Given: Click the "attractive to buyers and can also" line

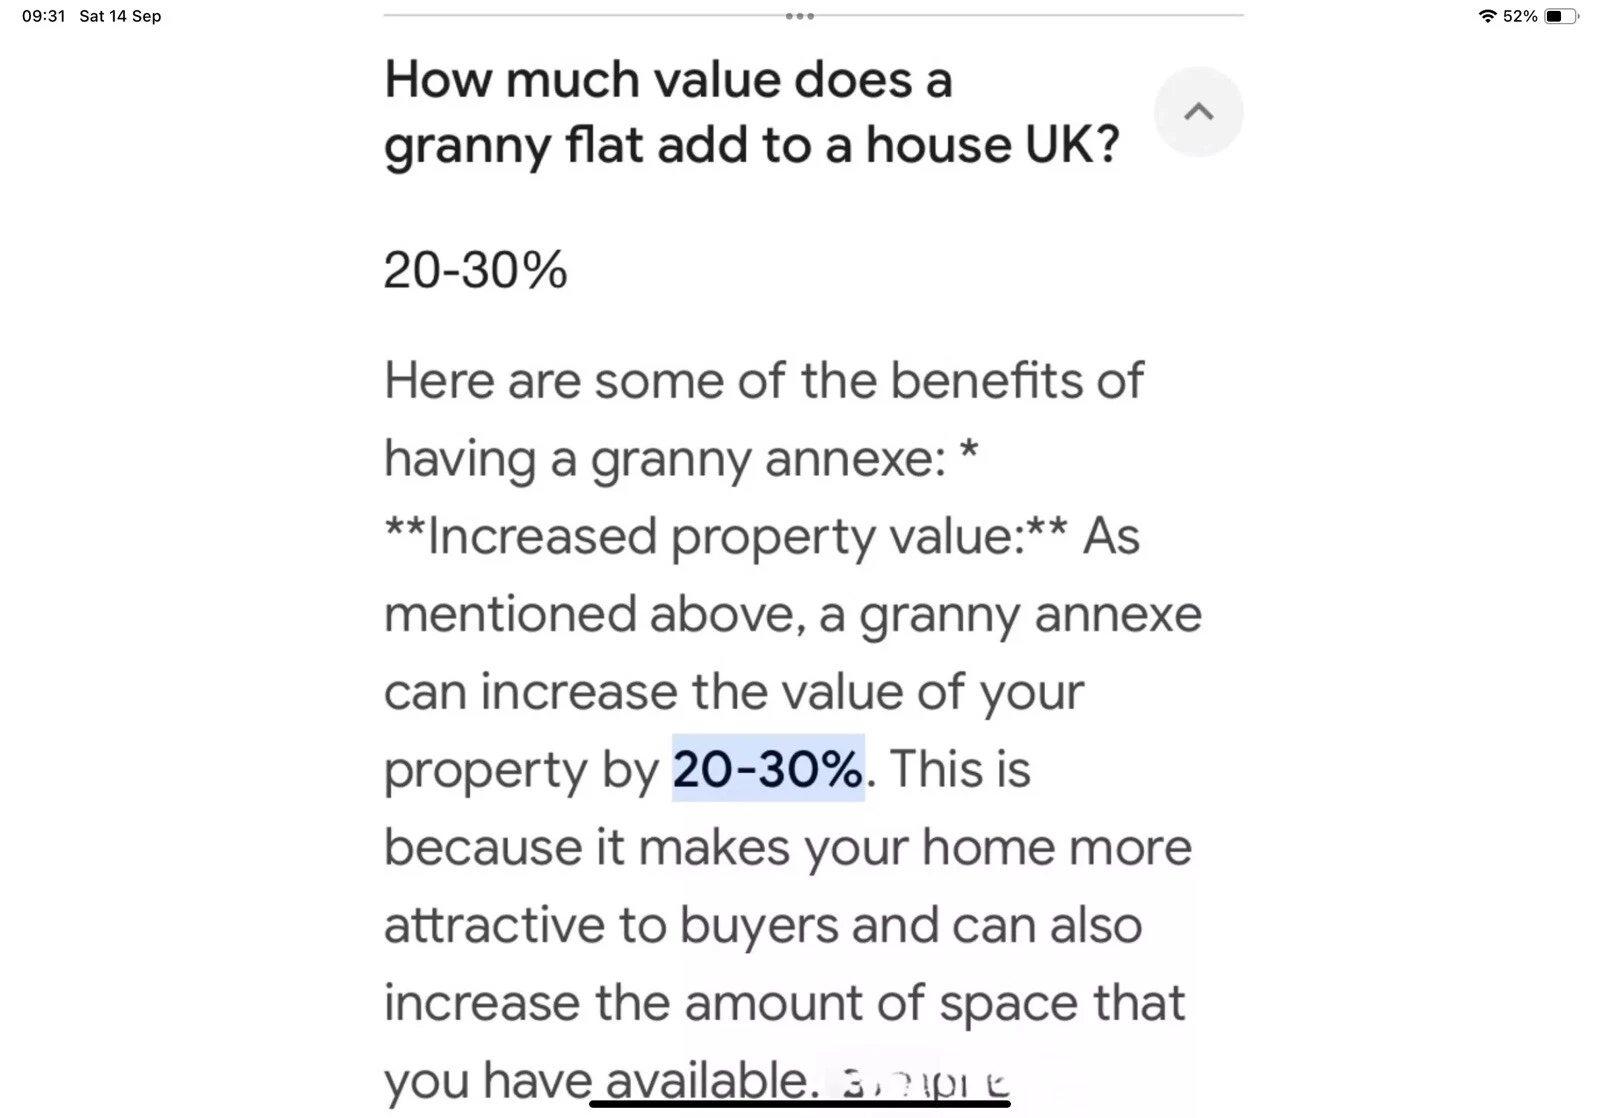Looking at the screenshot, I should point(763,925).
